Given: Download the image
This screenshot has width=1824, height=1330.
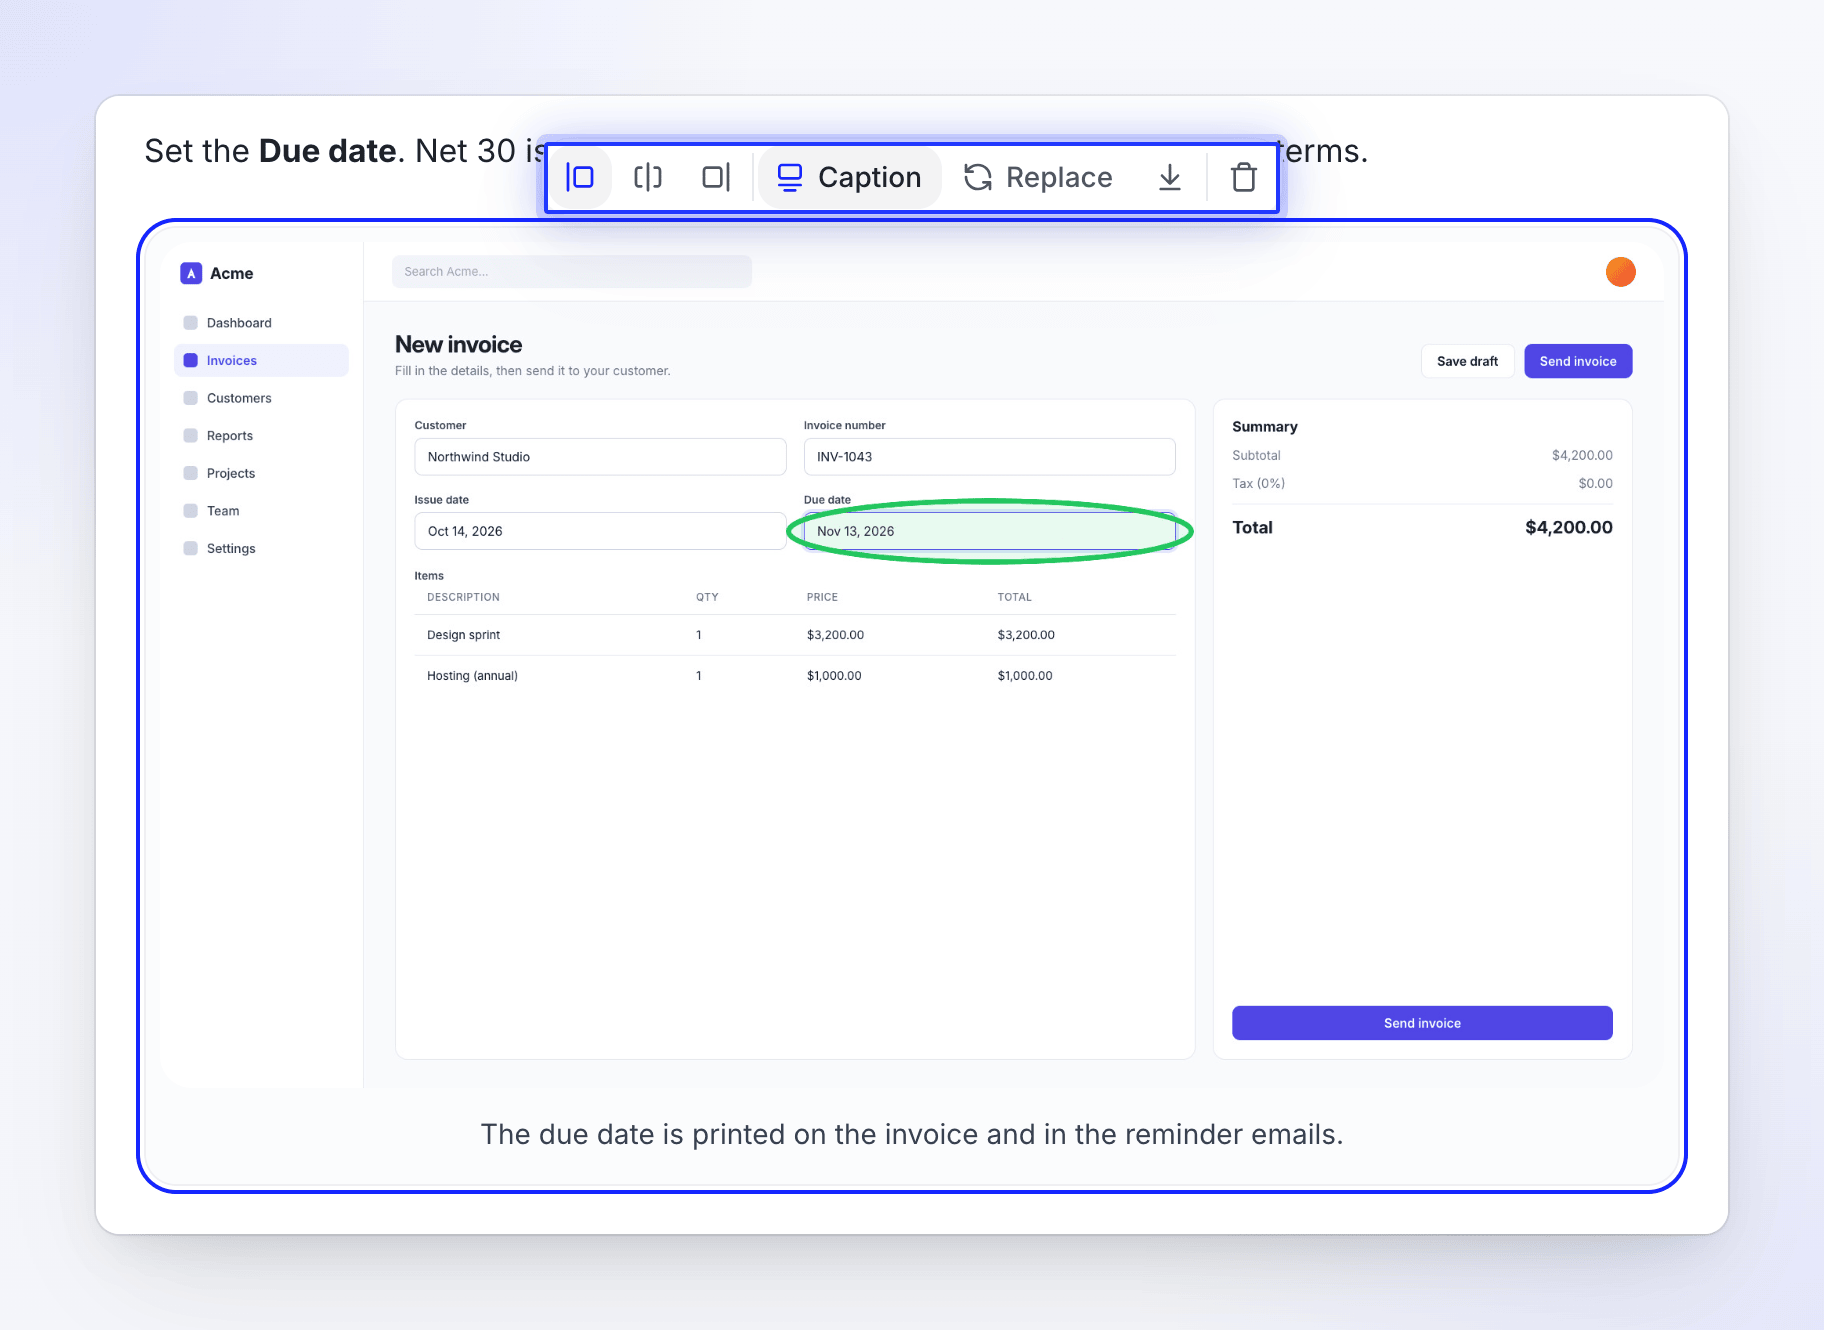Looking at the screenshot, I should pyautogui.click(x=1170, y=178).
